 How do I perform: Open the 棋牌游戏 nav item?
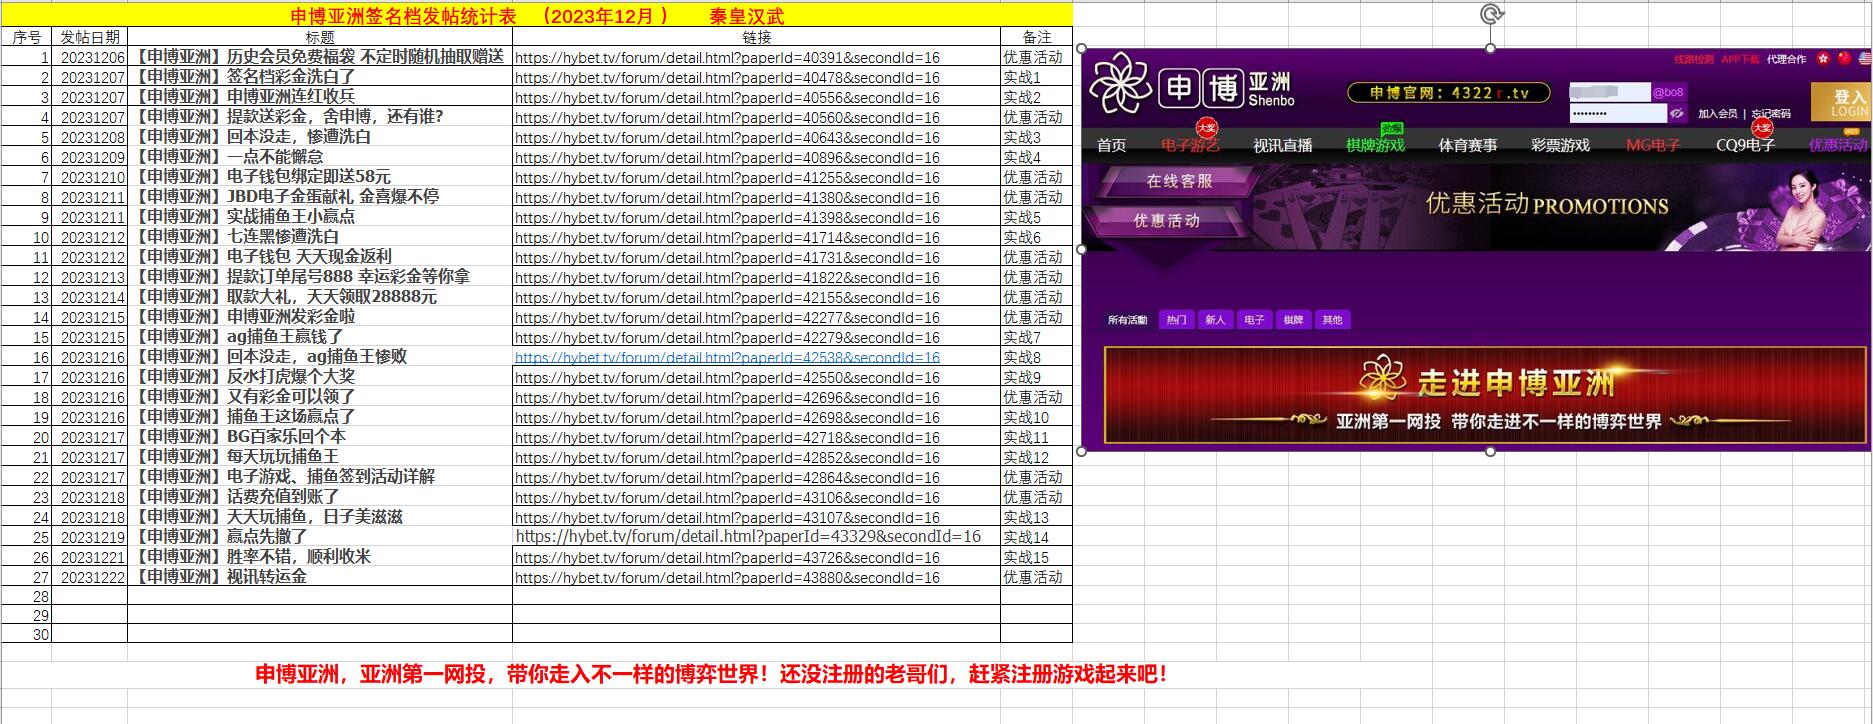click(1375, 146)
